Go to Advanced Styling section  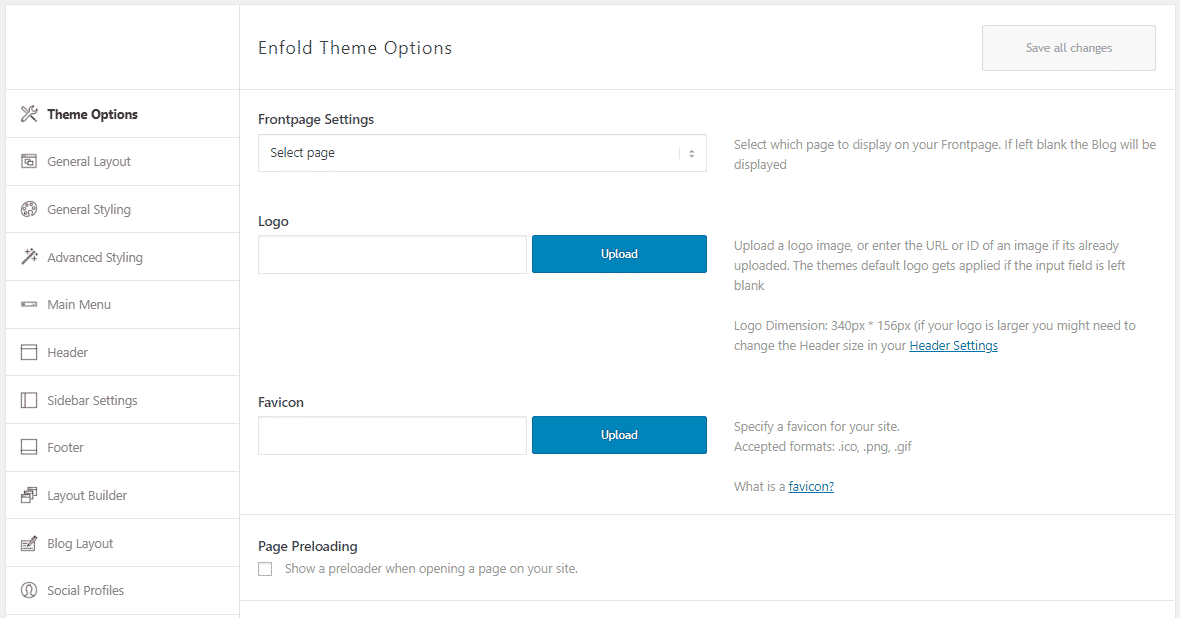123,257
